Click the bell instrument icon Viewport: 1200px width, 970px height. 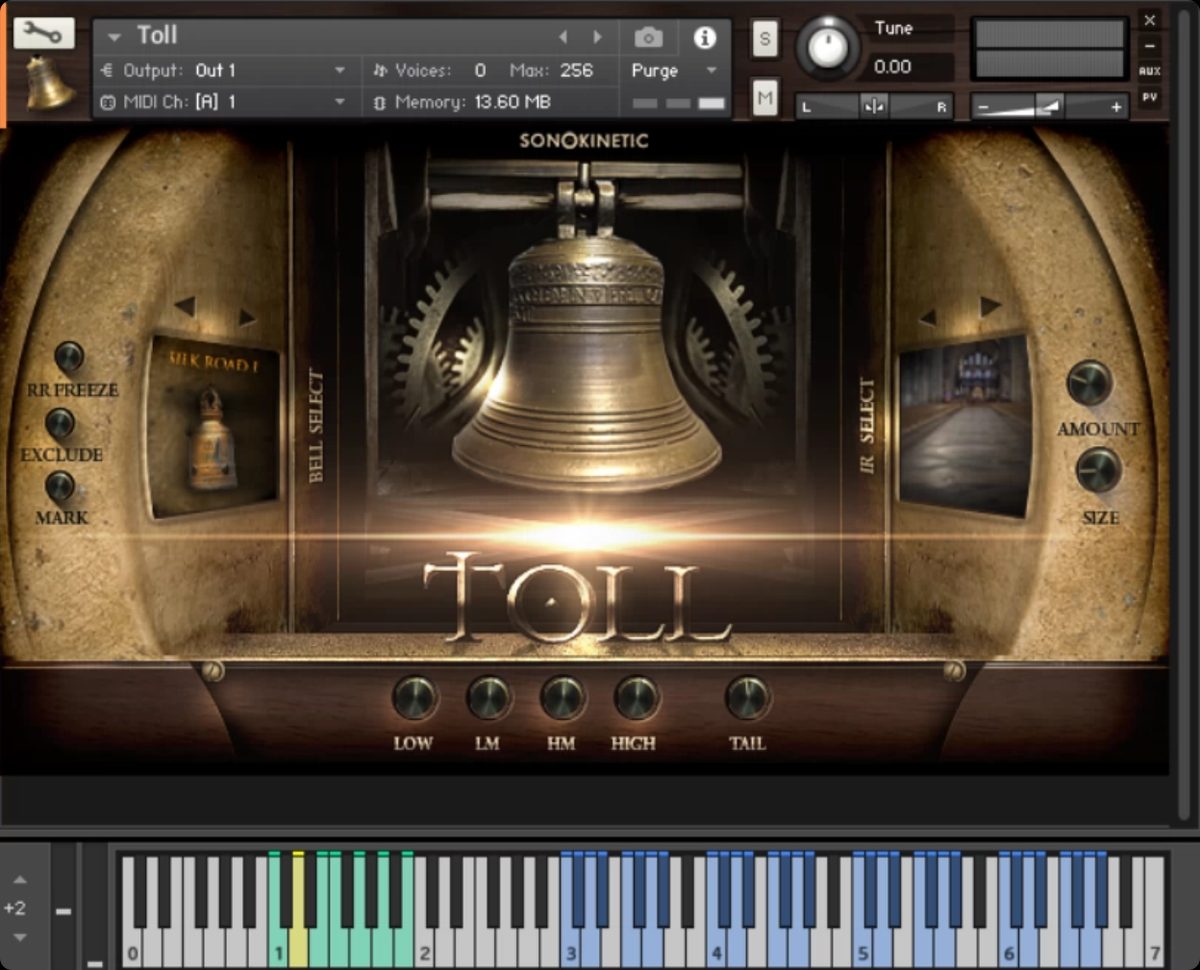[48, 84]
